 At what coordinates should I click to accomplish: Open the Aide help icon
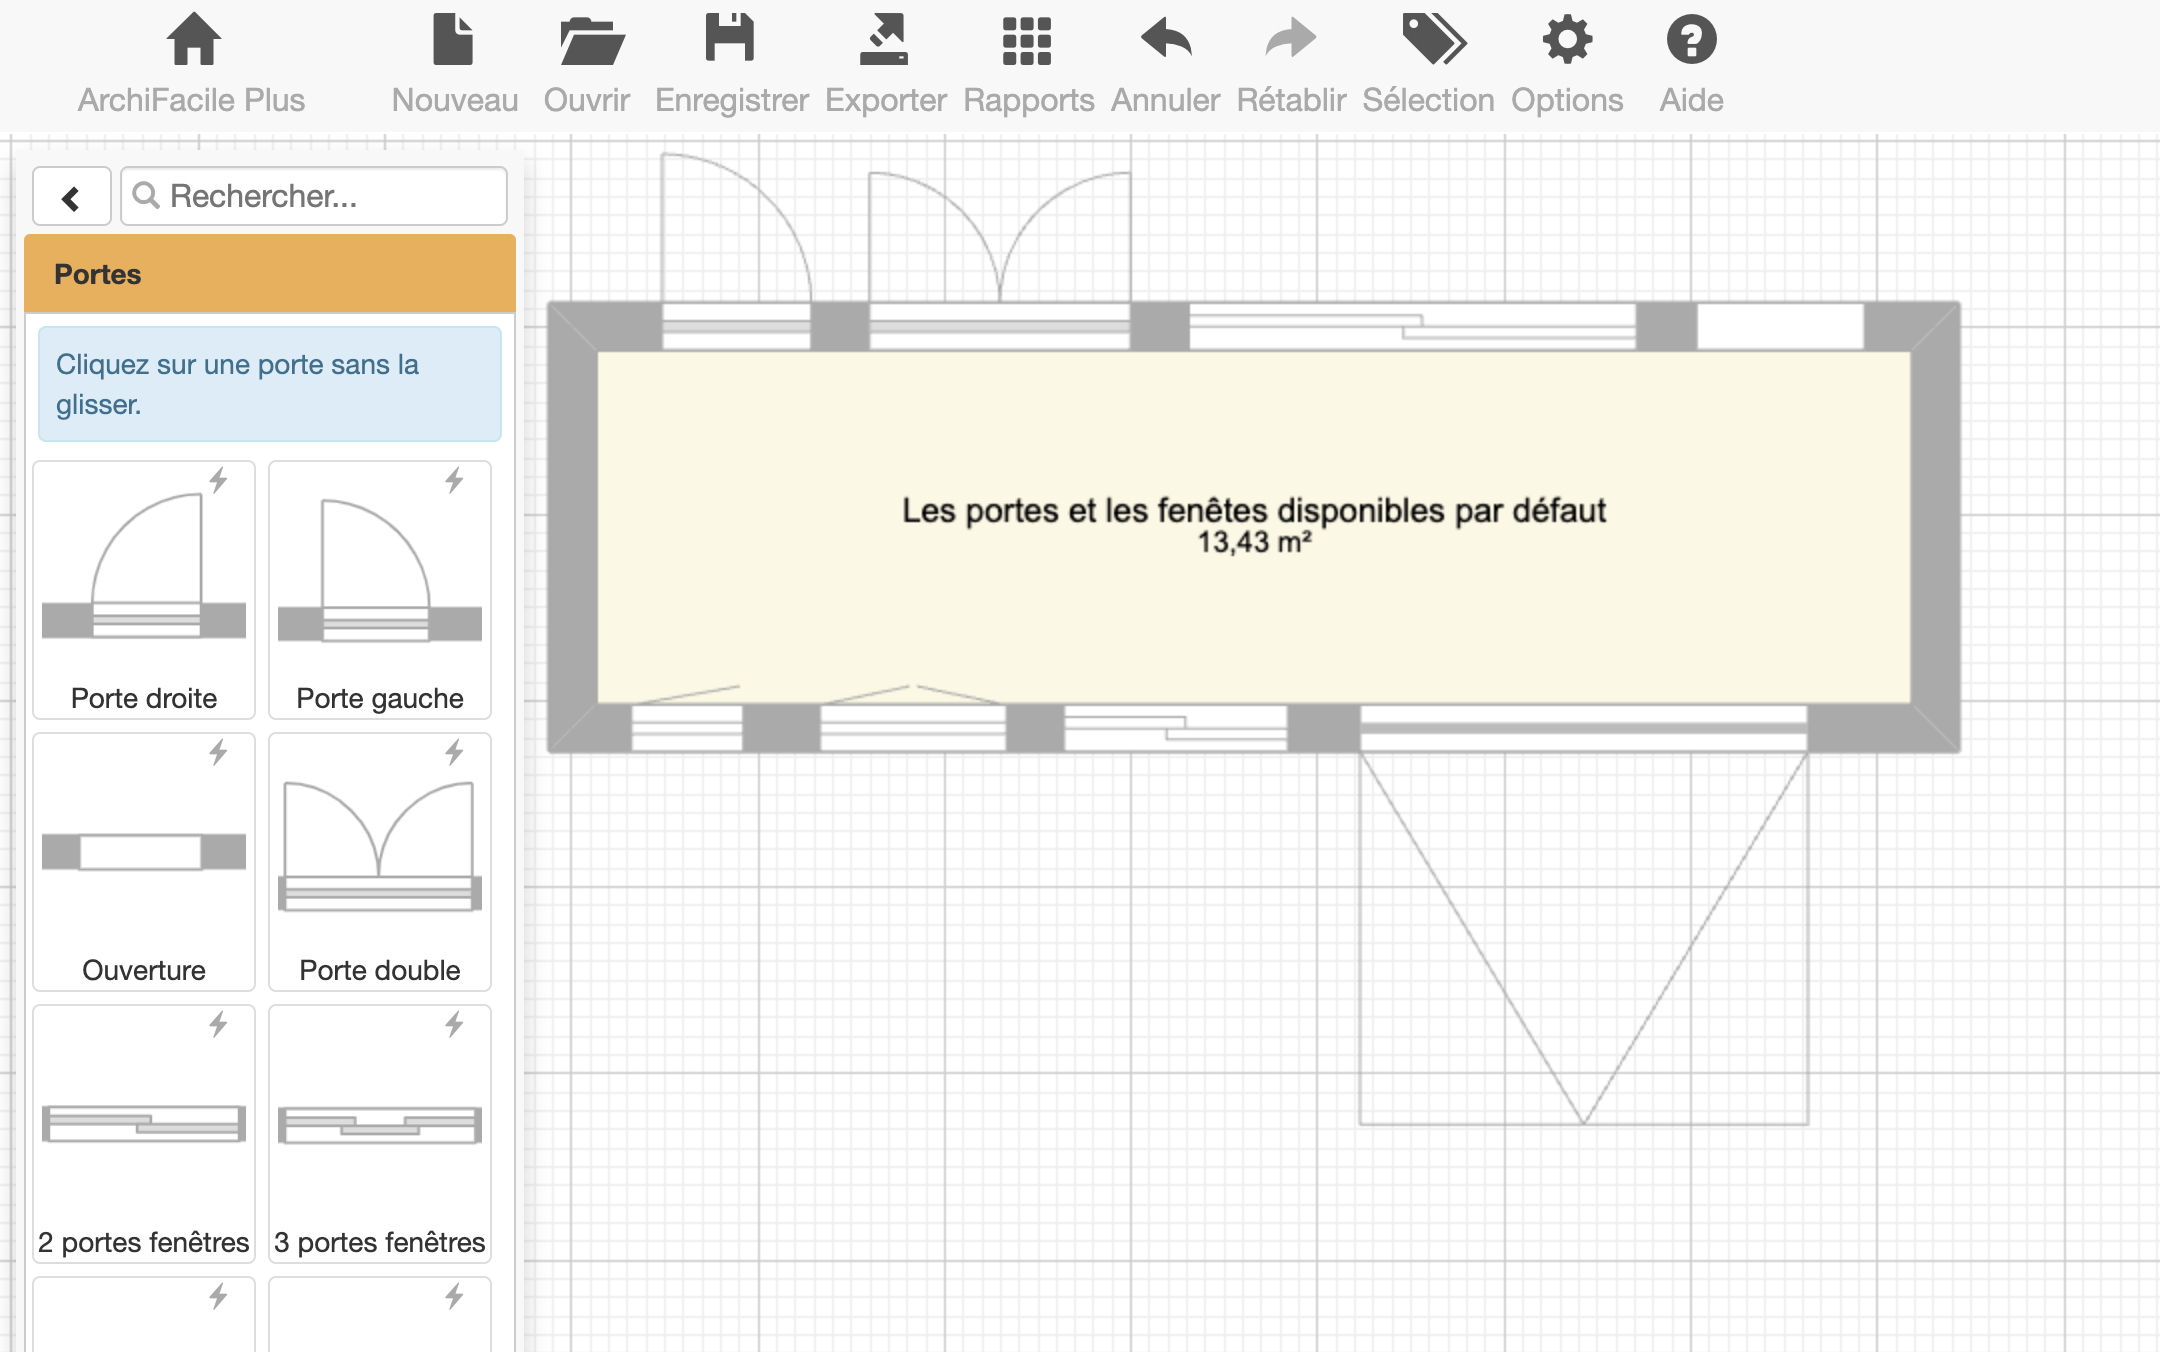click(1691, 40)
